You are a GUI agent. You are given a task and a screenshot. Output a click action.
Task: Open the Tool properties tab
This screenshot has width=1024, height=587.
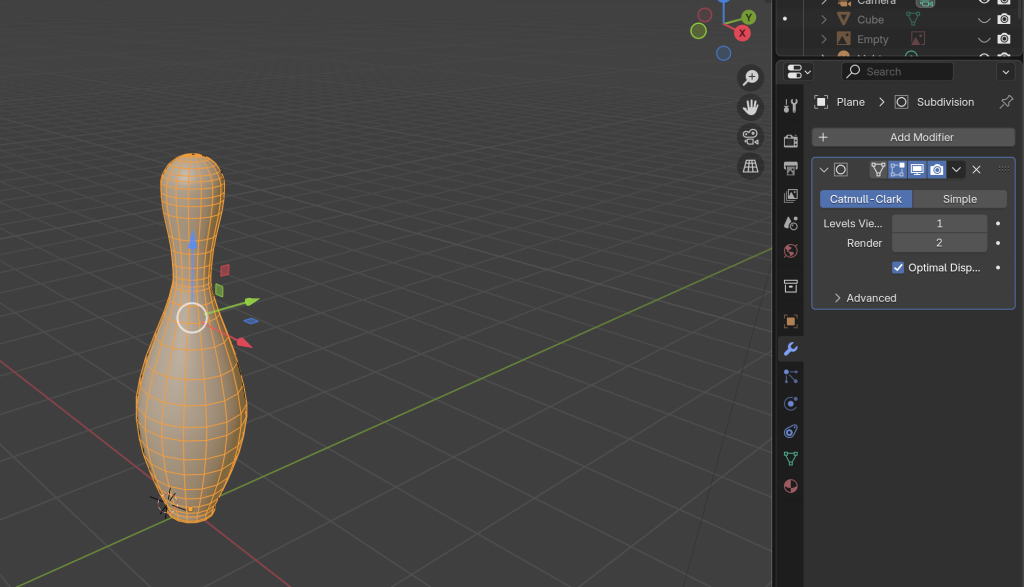(x=790, y=106)
